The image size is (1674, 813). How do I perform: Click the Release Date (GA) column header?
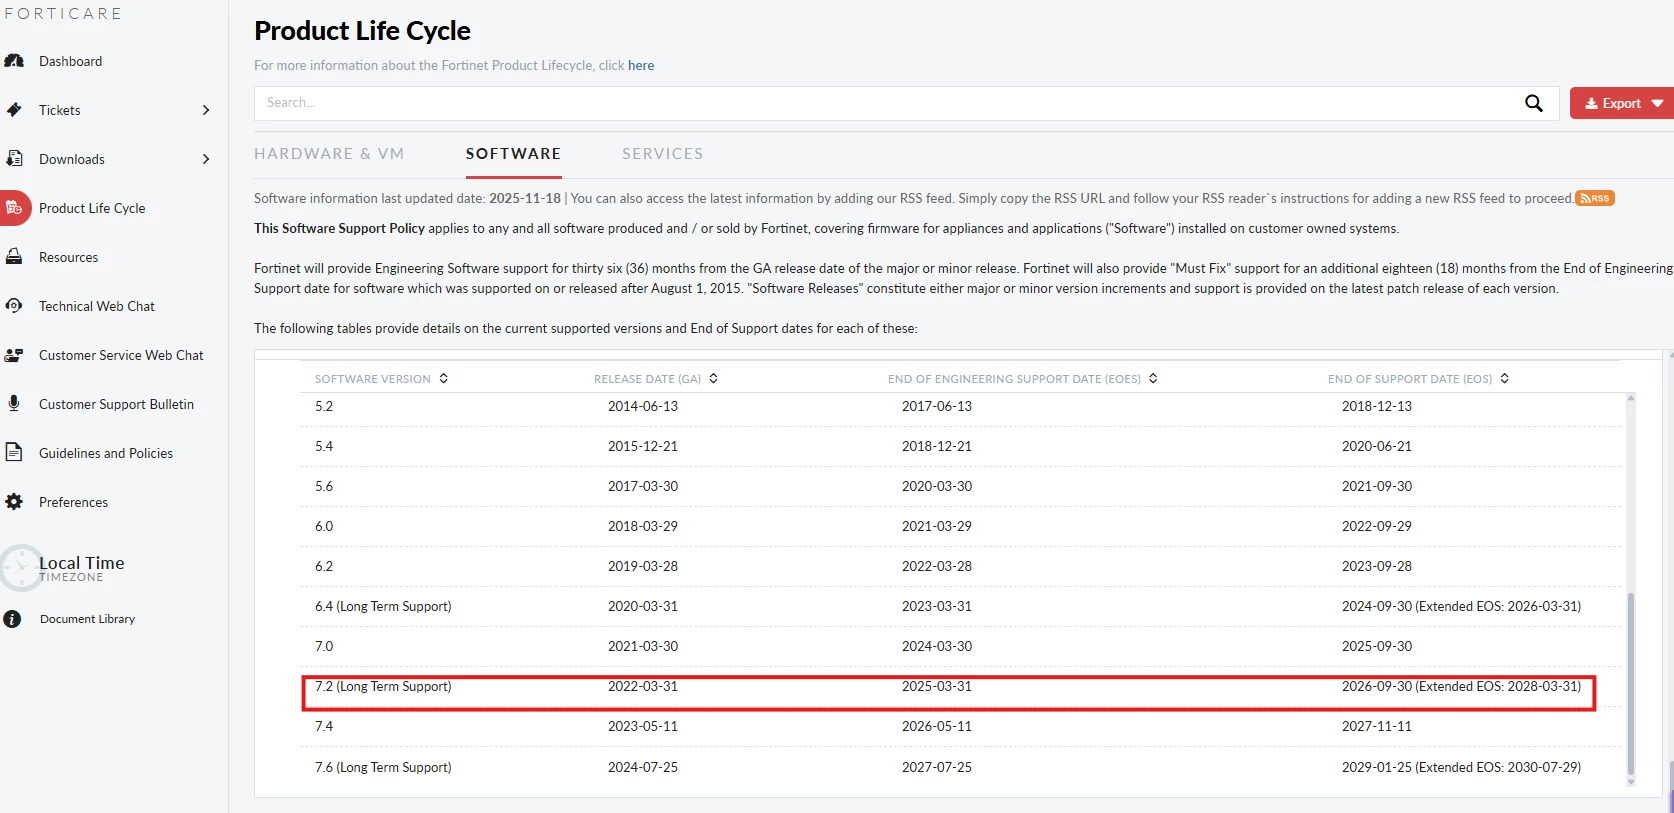(x=647, y=379)
